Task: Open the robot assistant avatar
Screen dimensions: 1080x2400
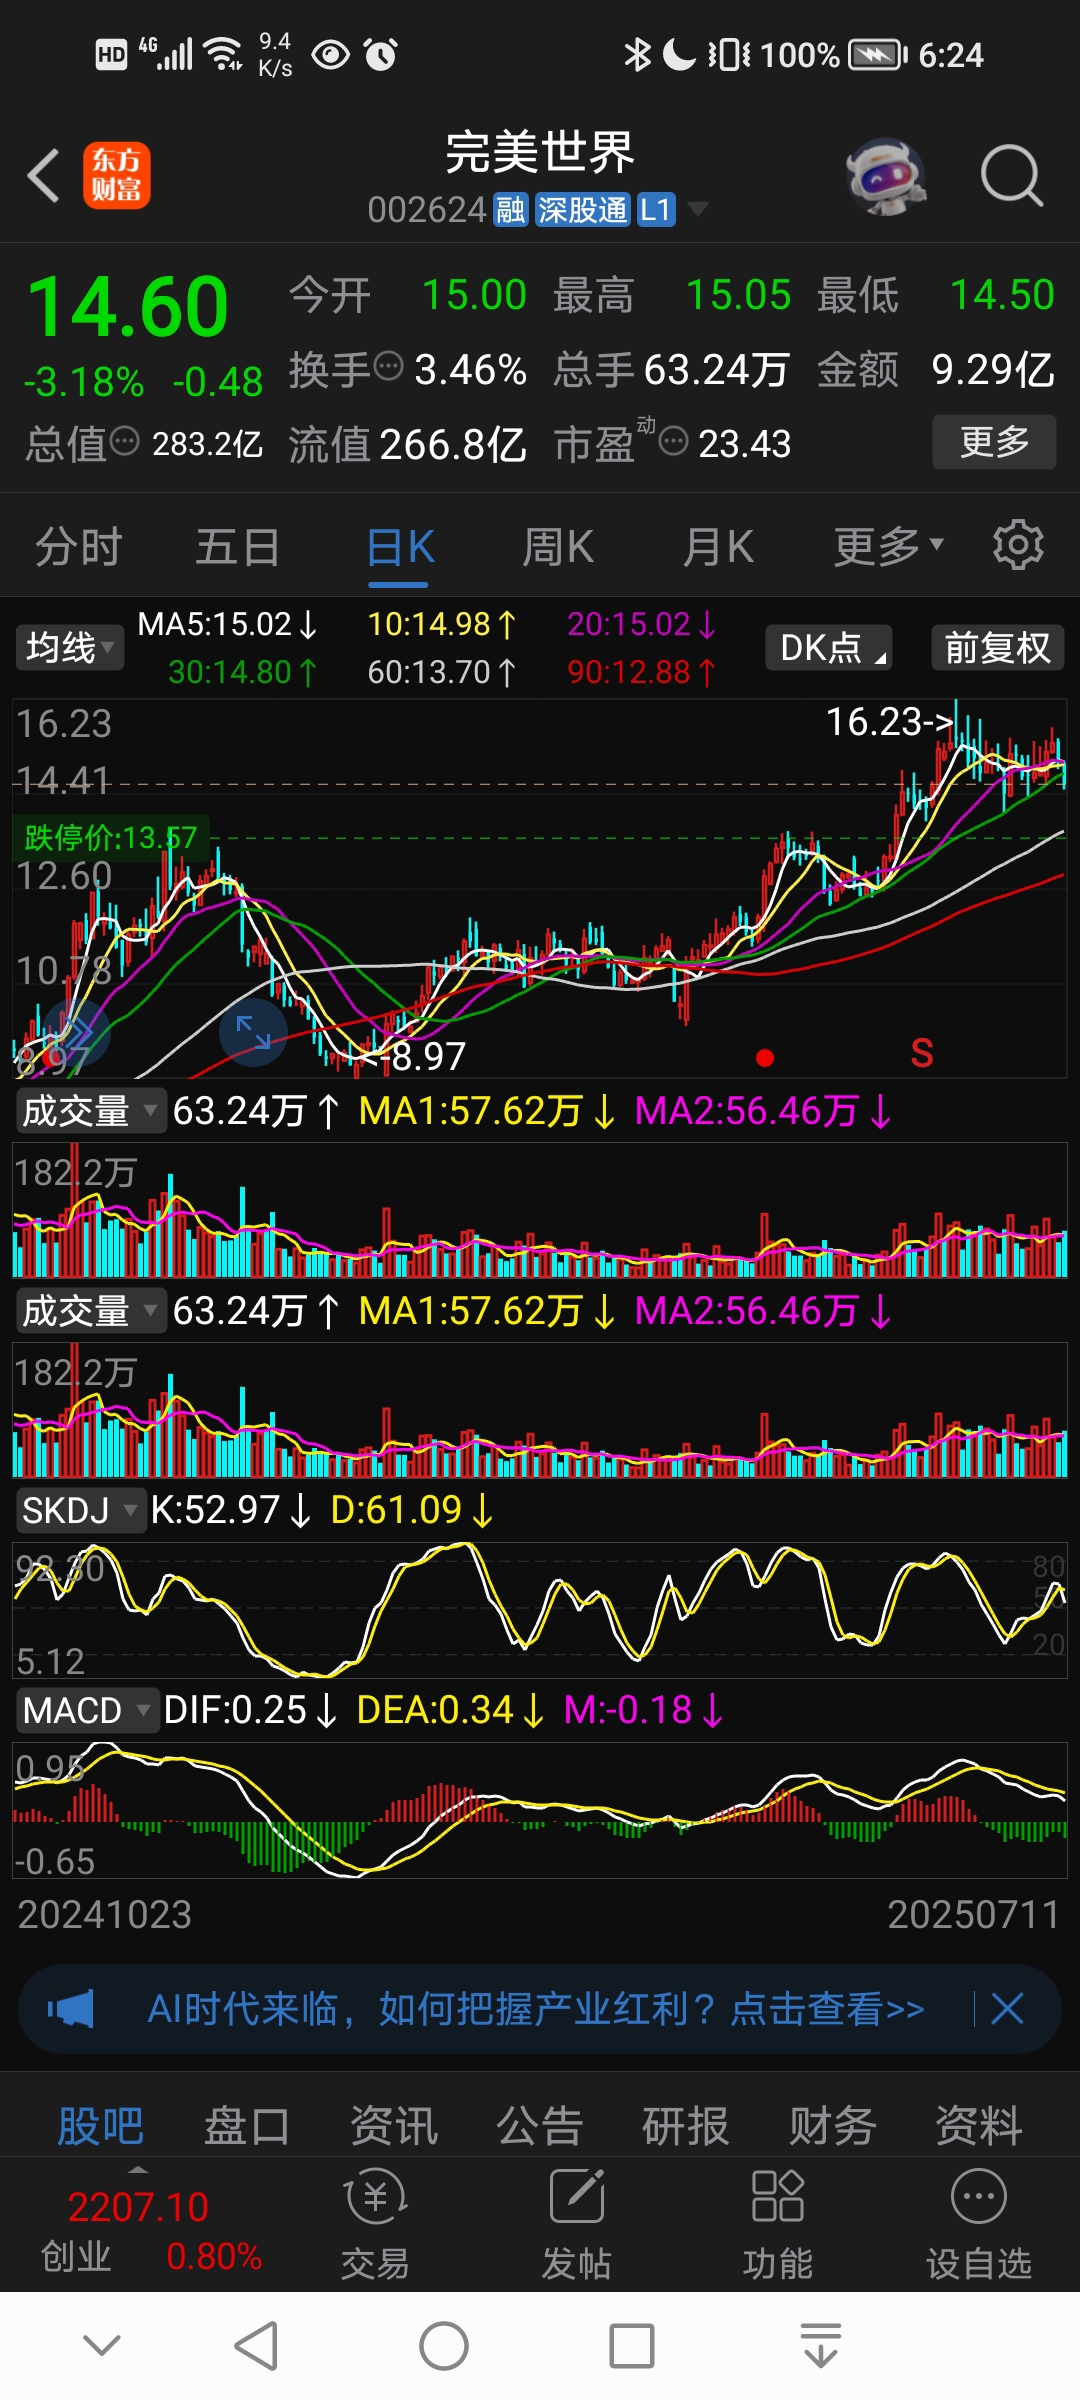Action: point(886,176)
